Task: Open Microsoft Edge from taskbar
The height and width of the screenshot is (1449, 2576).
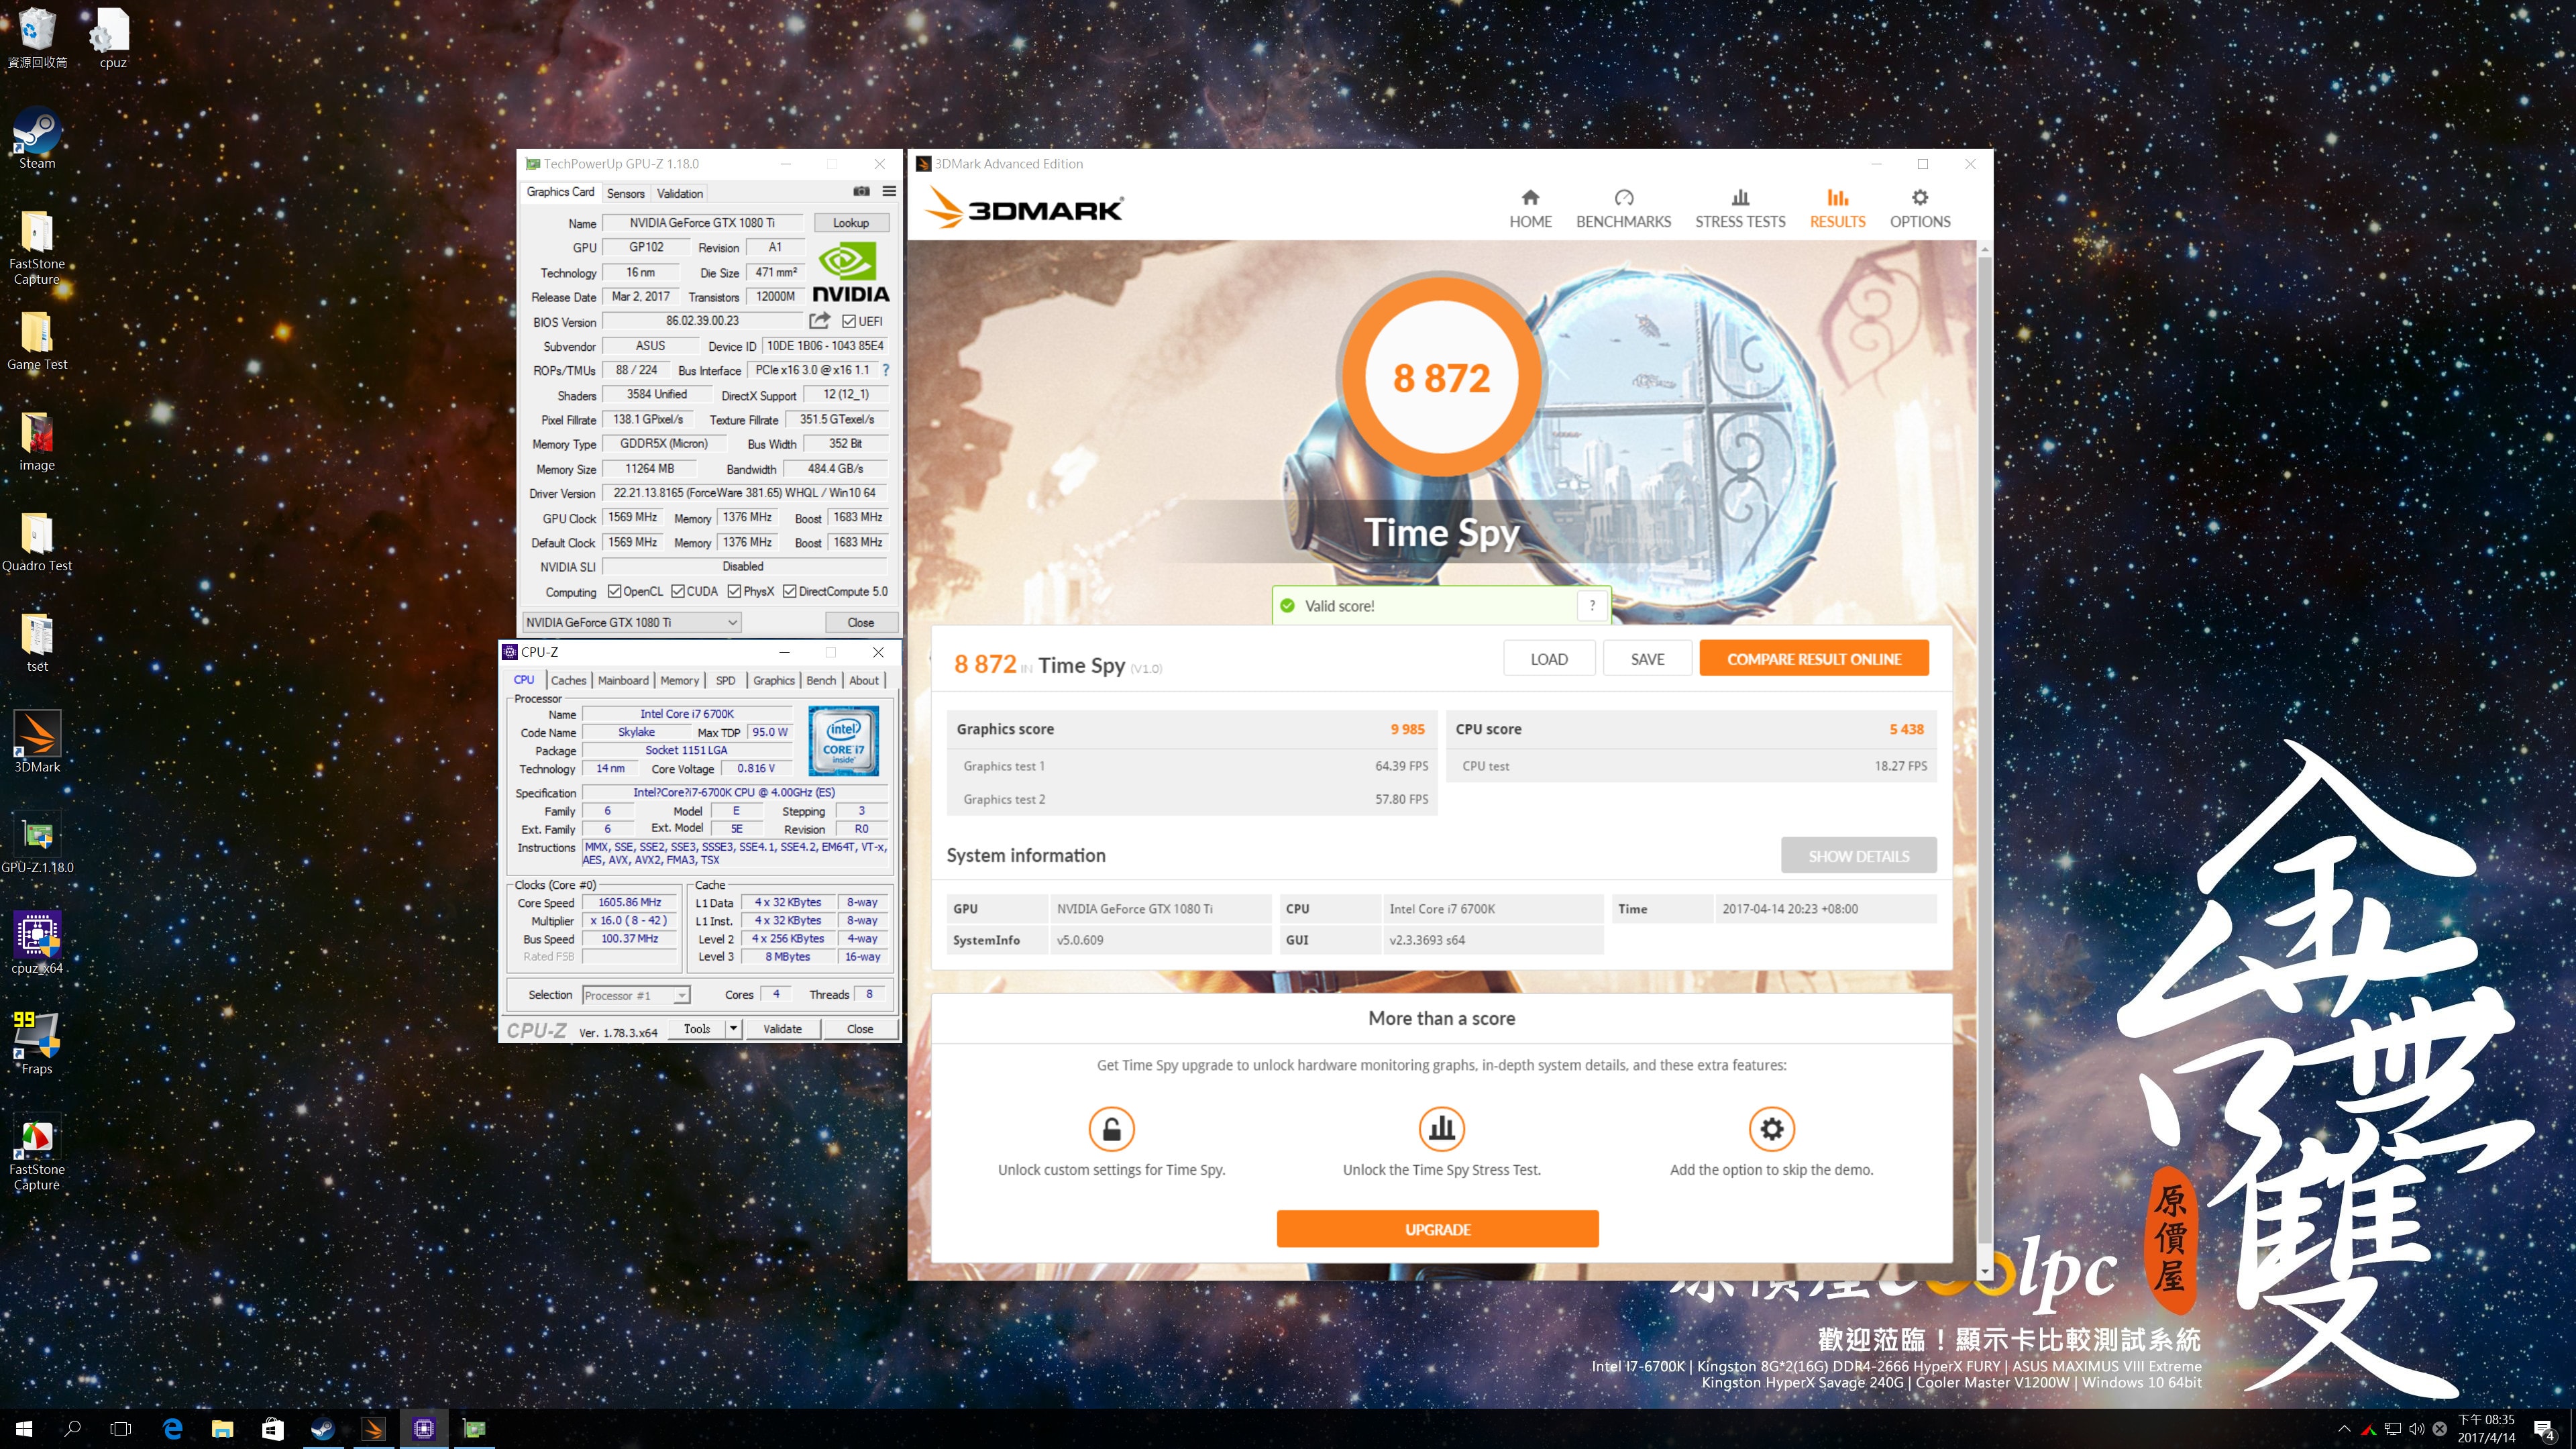Action: click(x=172, y=1429)
